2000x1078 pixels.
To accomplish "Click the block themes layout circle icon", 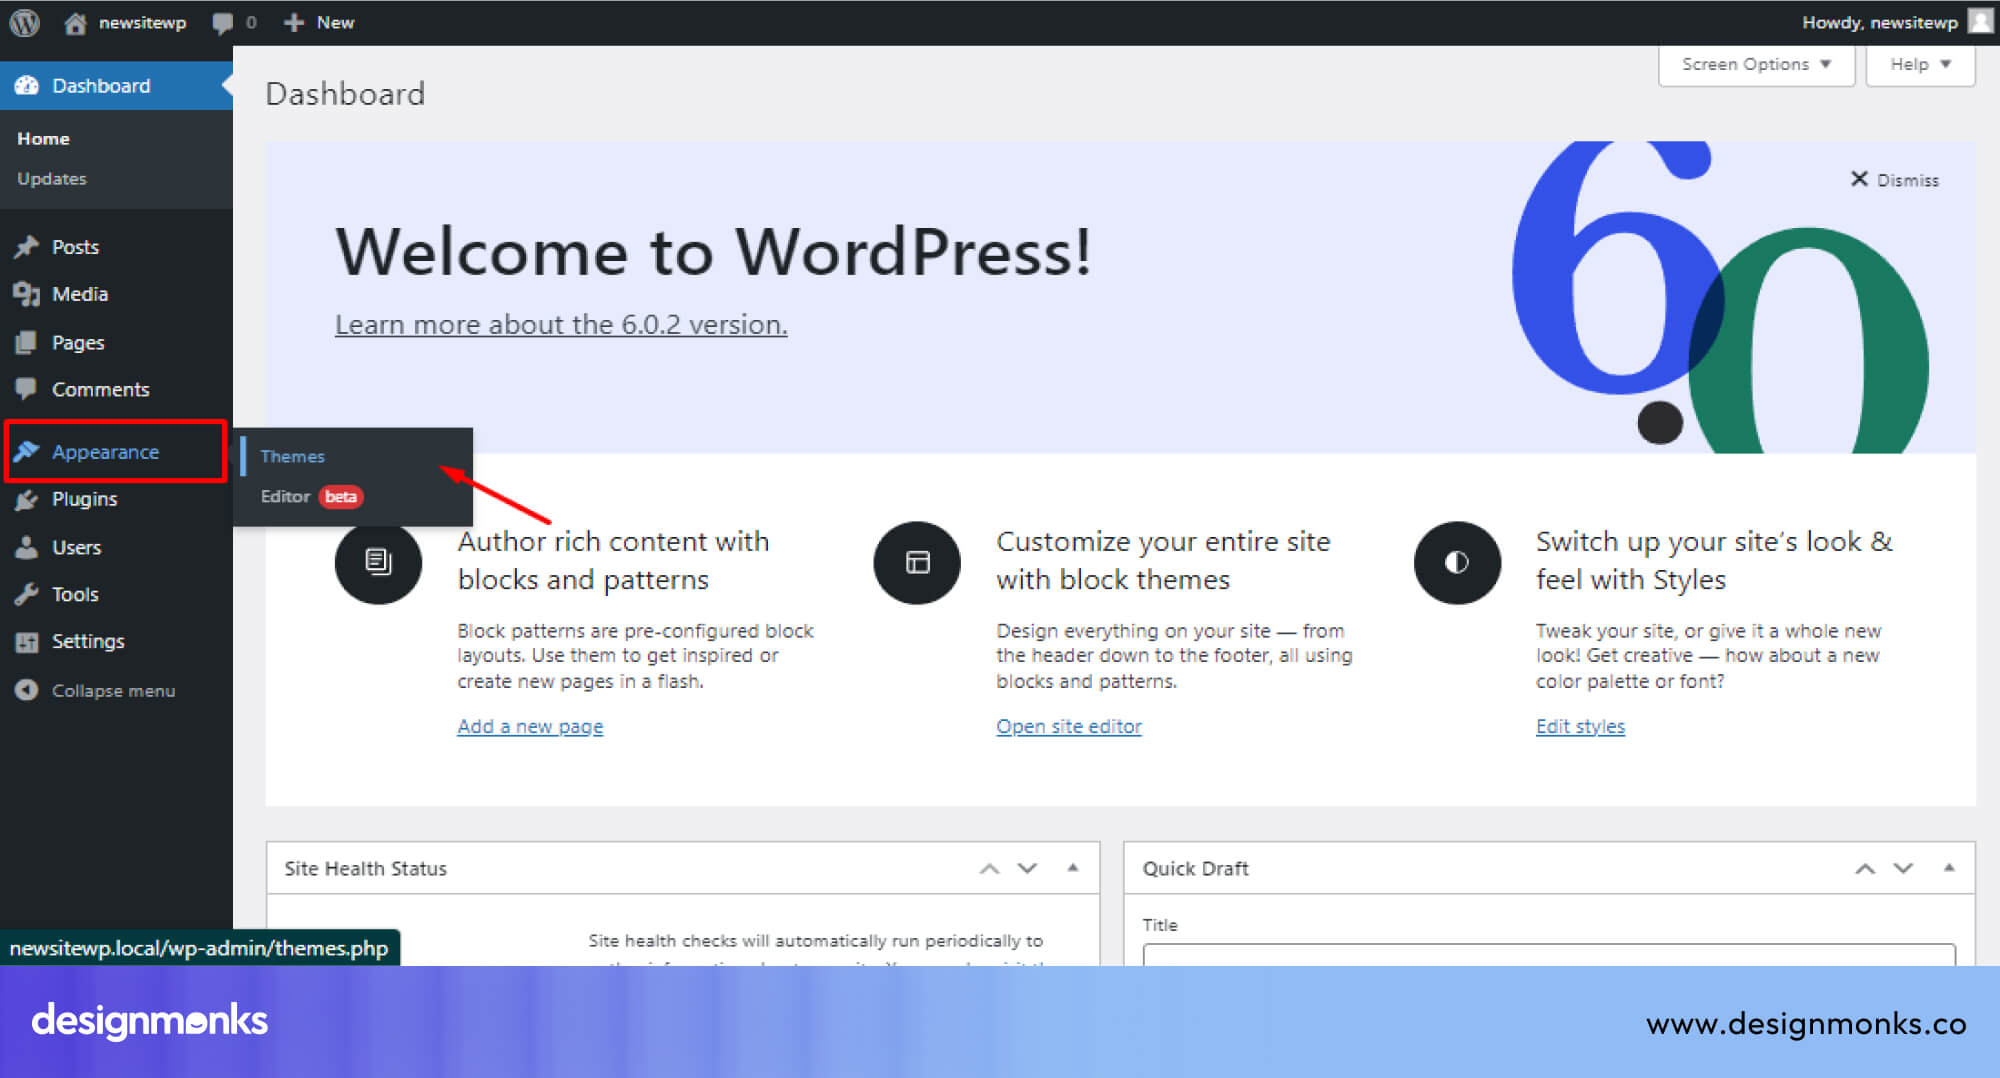I will click(x=917, y=562).
